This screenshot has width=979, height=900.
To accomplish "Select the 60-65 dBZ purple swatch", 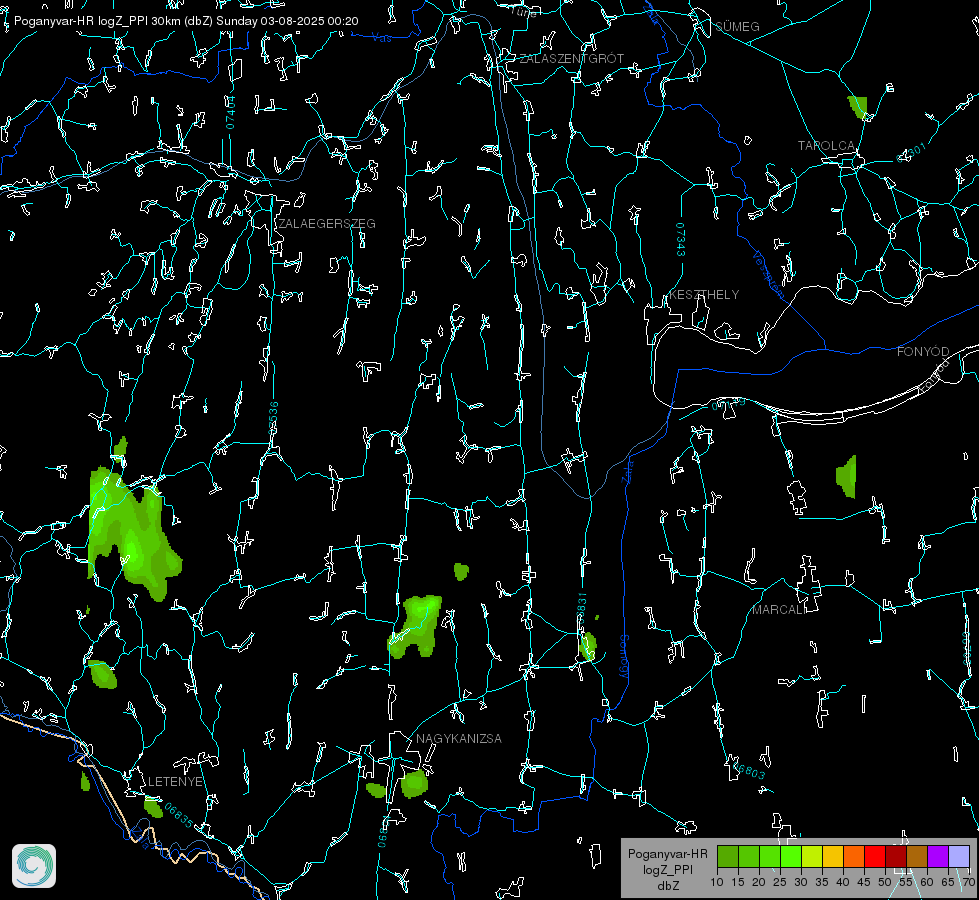I will click(938, 857).
